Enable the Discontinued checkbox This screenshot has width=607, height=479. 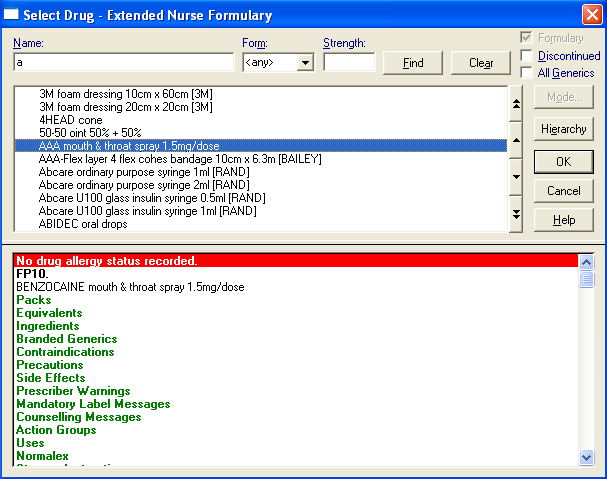tap(527, 56)
